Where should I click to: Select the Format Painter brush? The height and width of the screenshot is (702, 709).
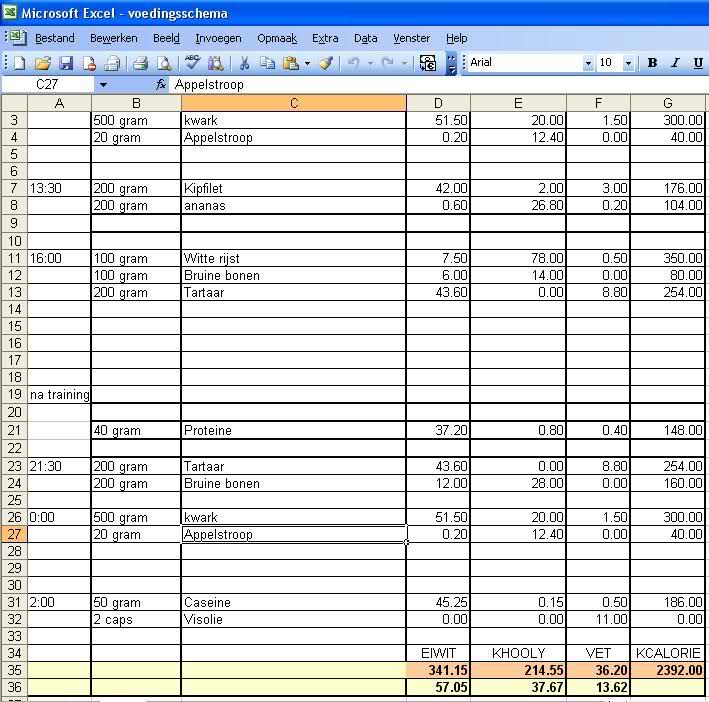(326, 63)
